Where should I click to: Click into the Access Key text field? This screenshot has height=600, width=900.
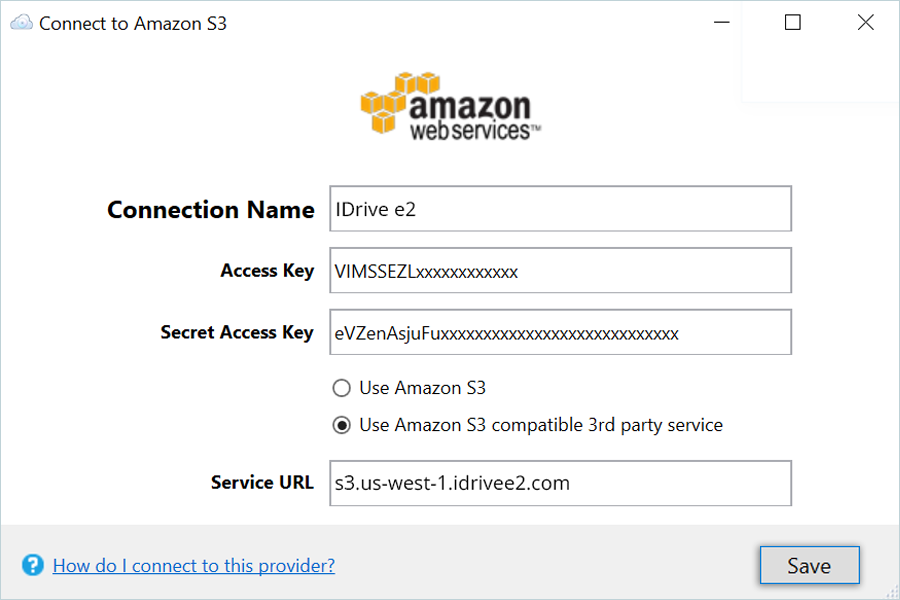pyautogui.click(x=560, y=271)
